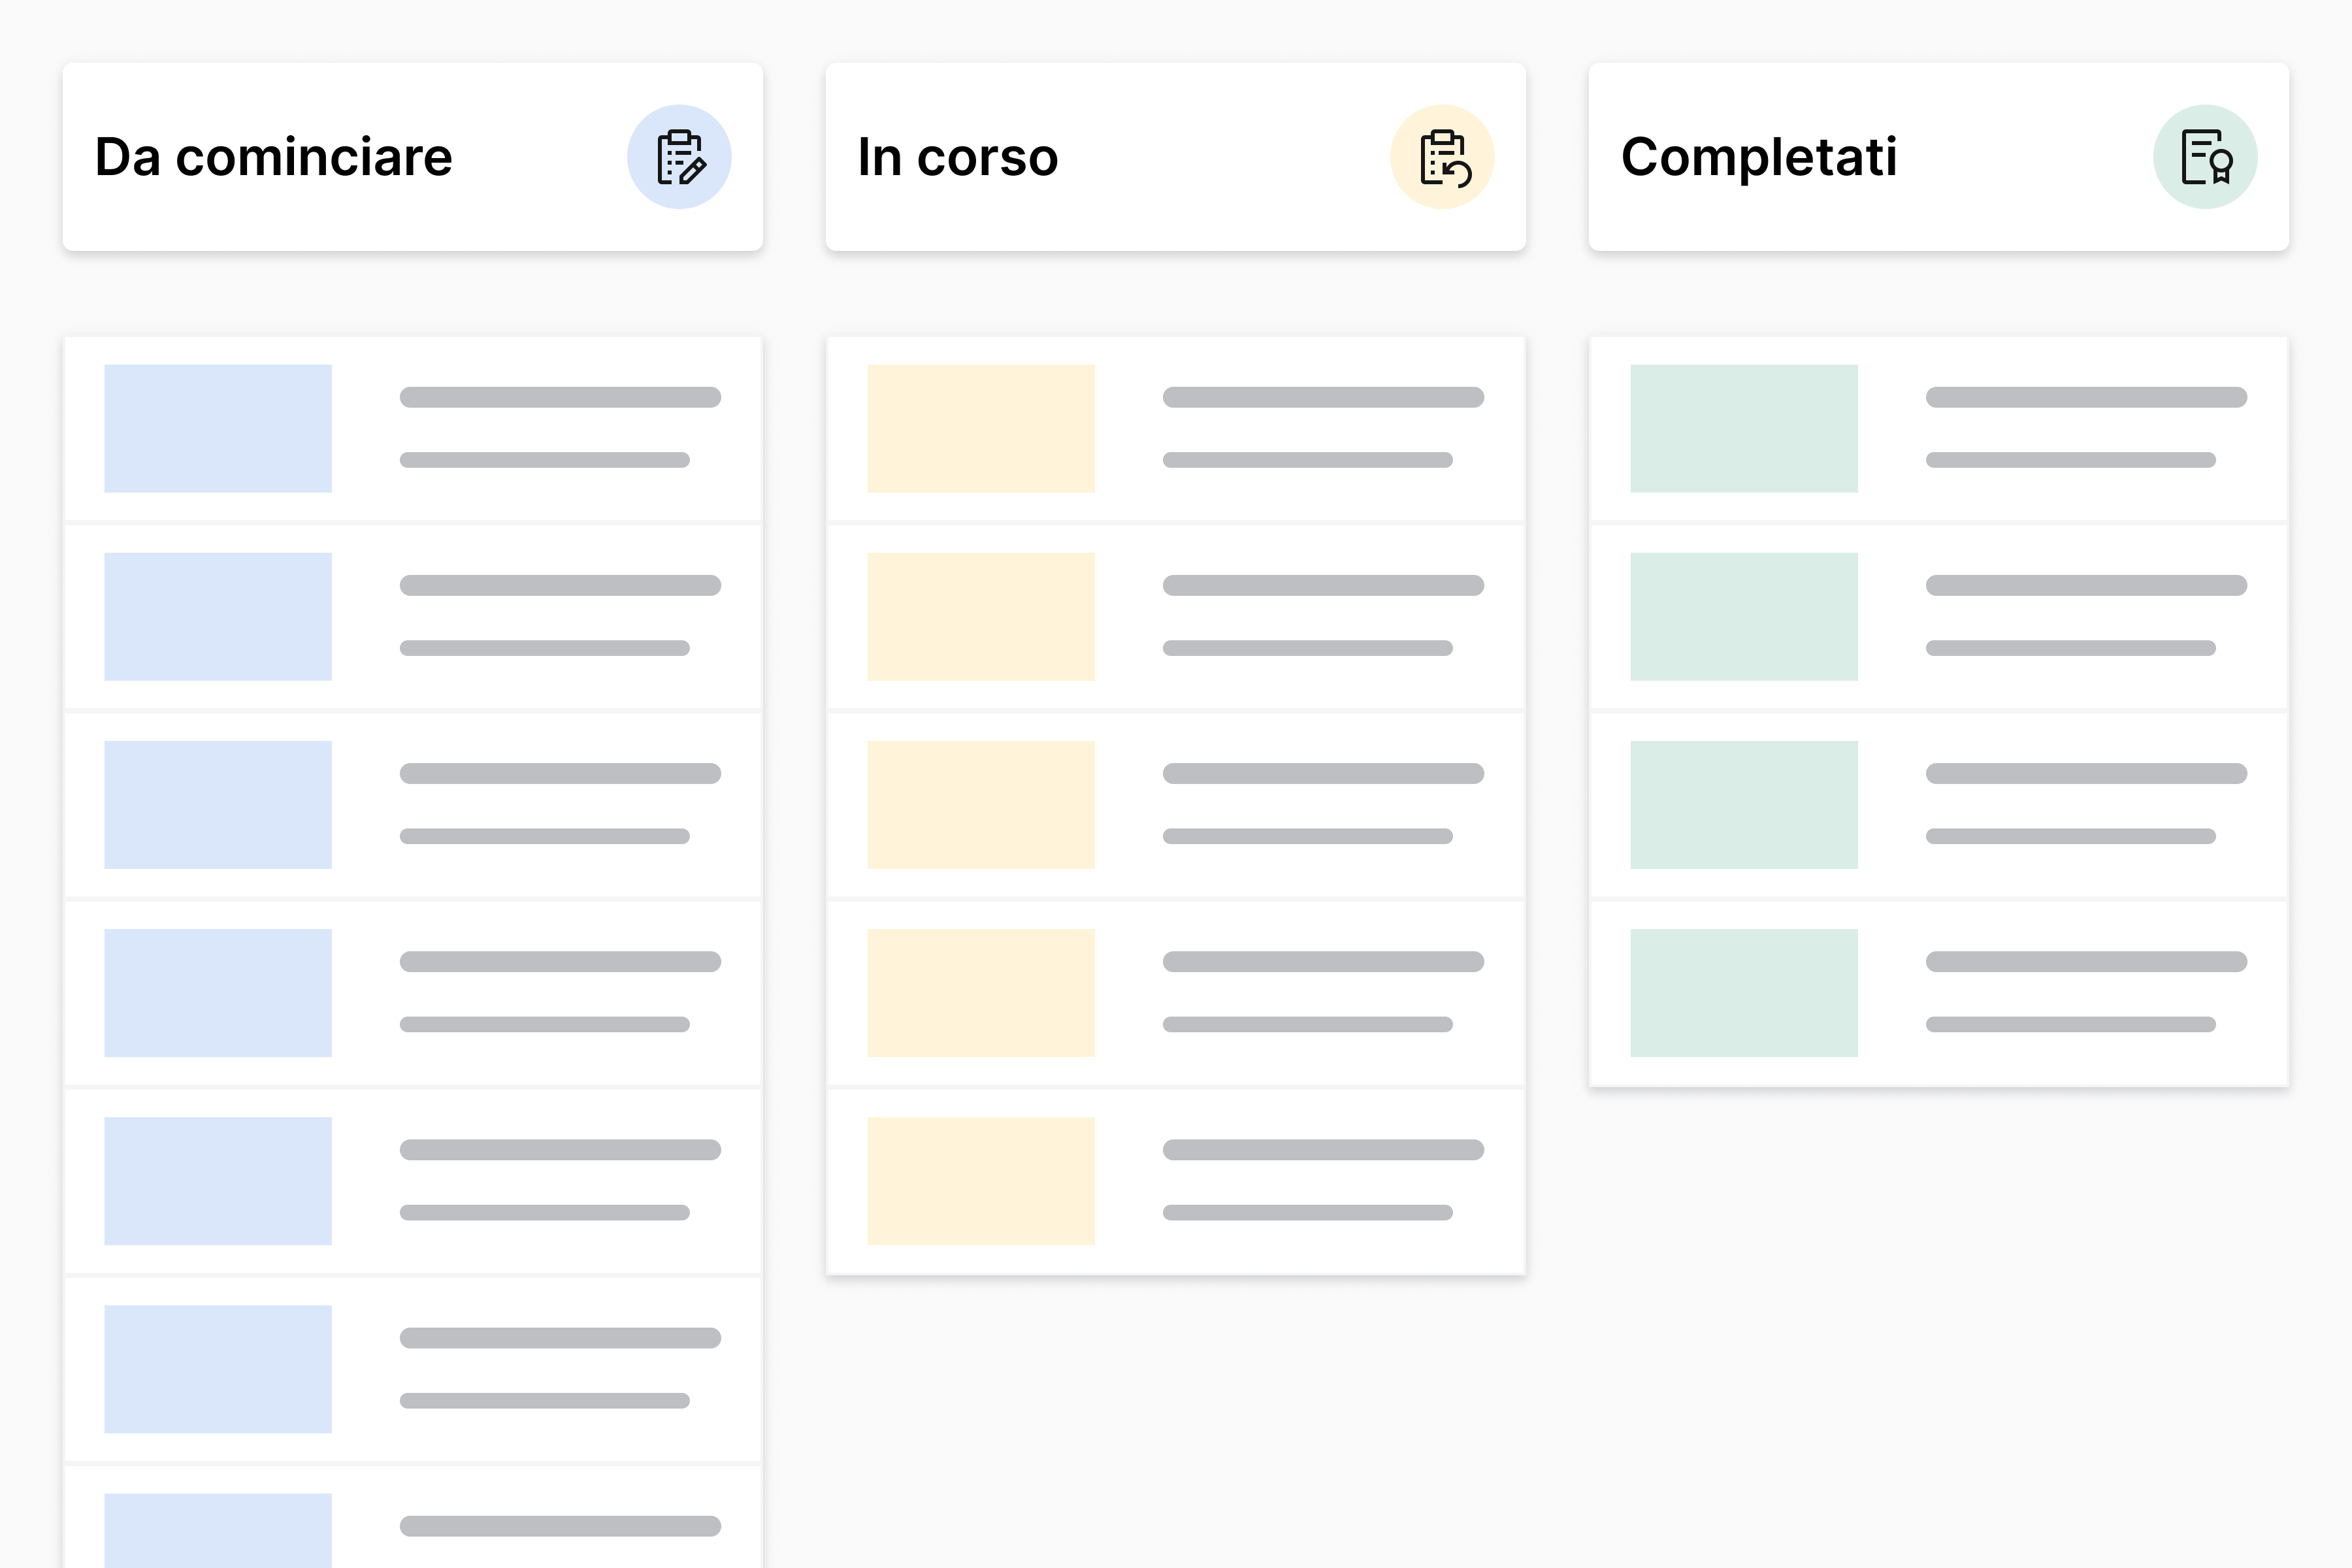Click the fourth green thumbnail in Completati
The width and height of the screenshot is (2352, 1568).
pos(1744,993)
